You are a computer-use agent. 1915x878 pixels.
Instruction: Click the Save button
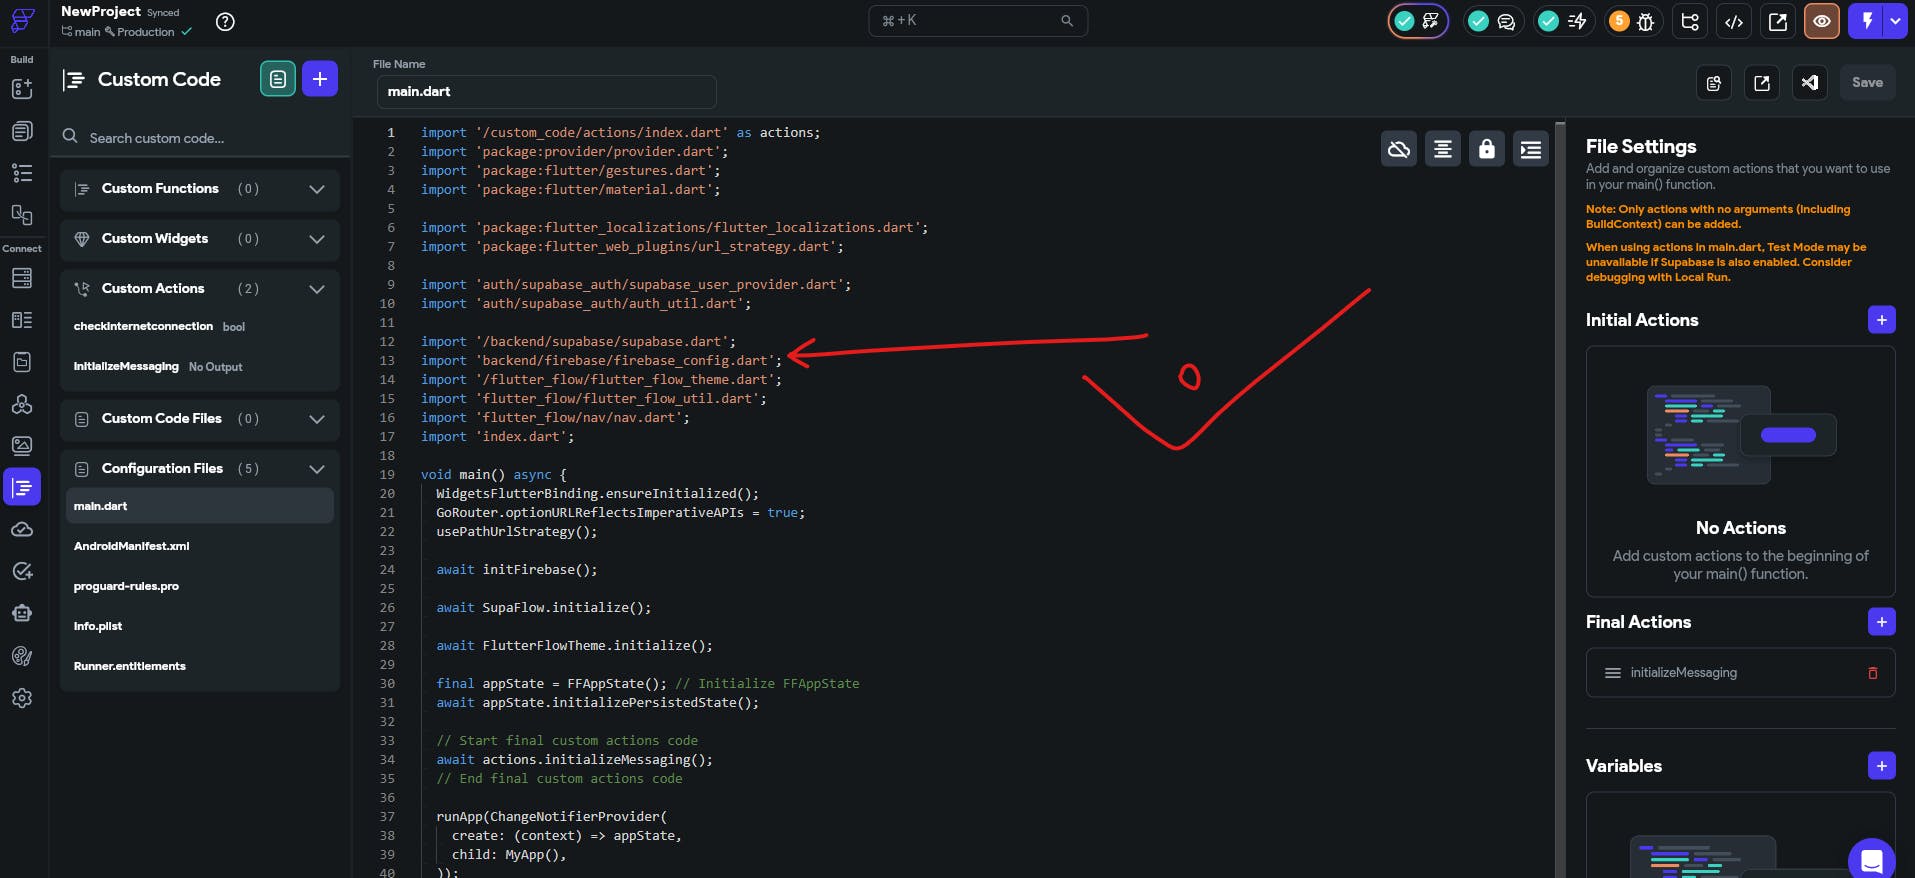click(1867, 83)
